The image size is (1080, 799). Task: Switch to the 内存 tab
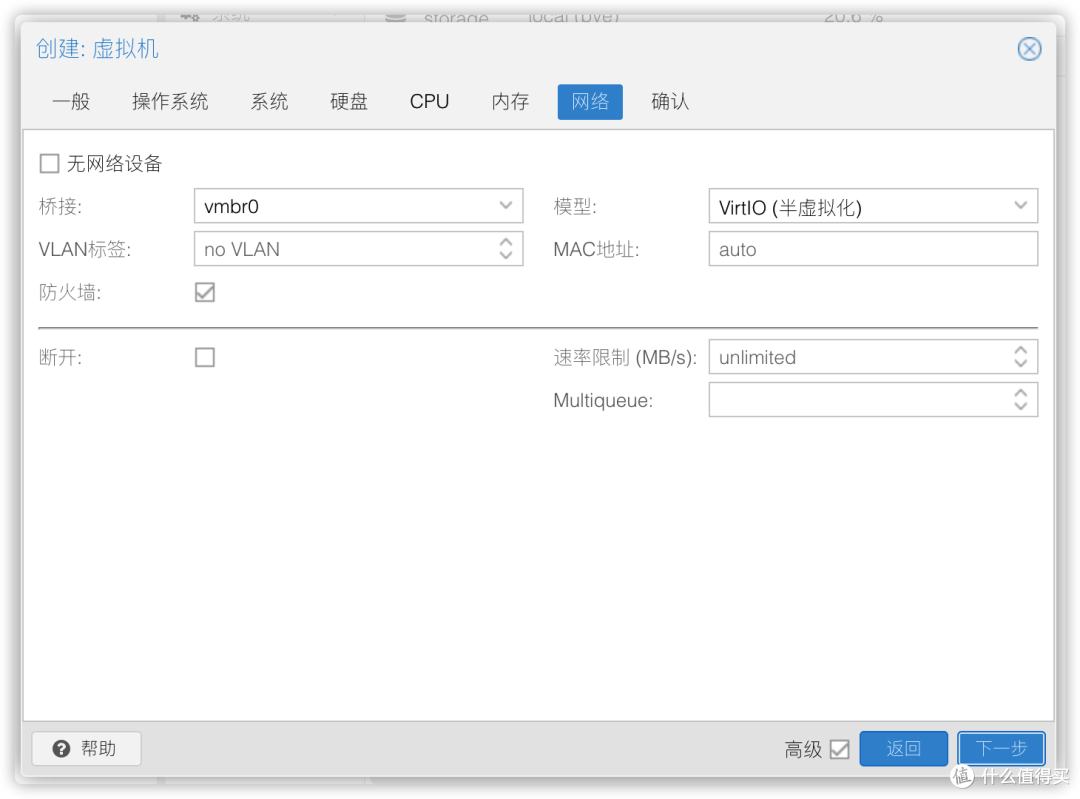tap(510, 101)
